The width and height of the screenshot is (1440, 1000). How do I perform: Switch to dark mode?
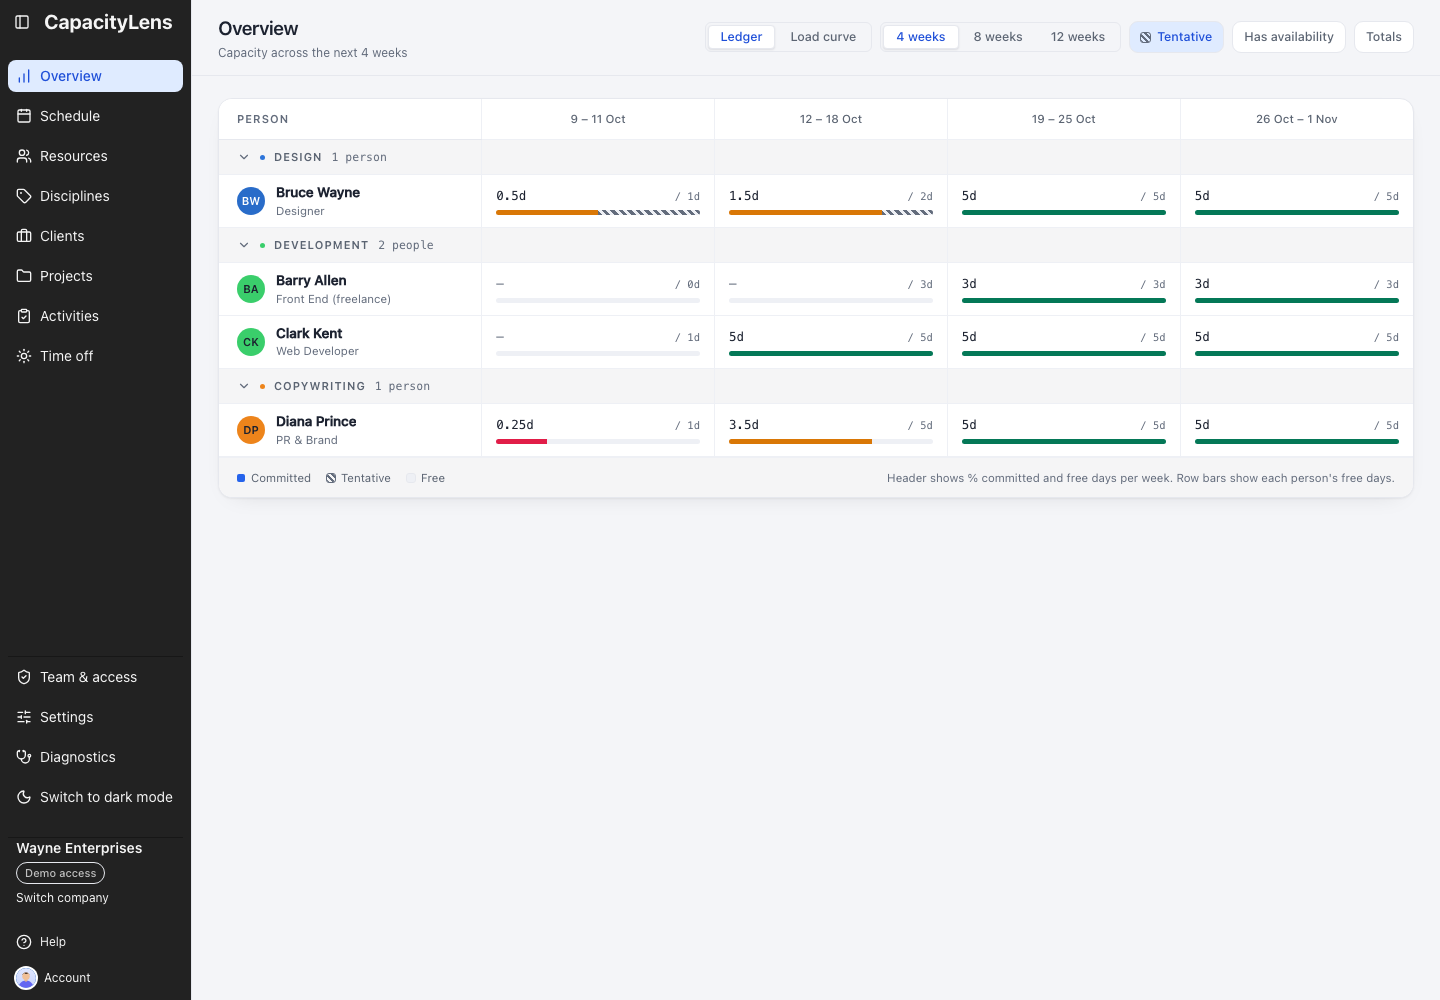[95, 797]
